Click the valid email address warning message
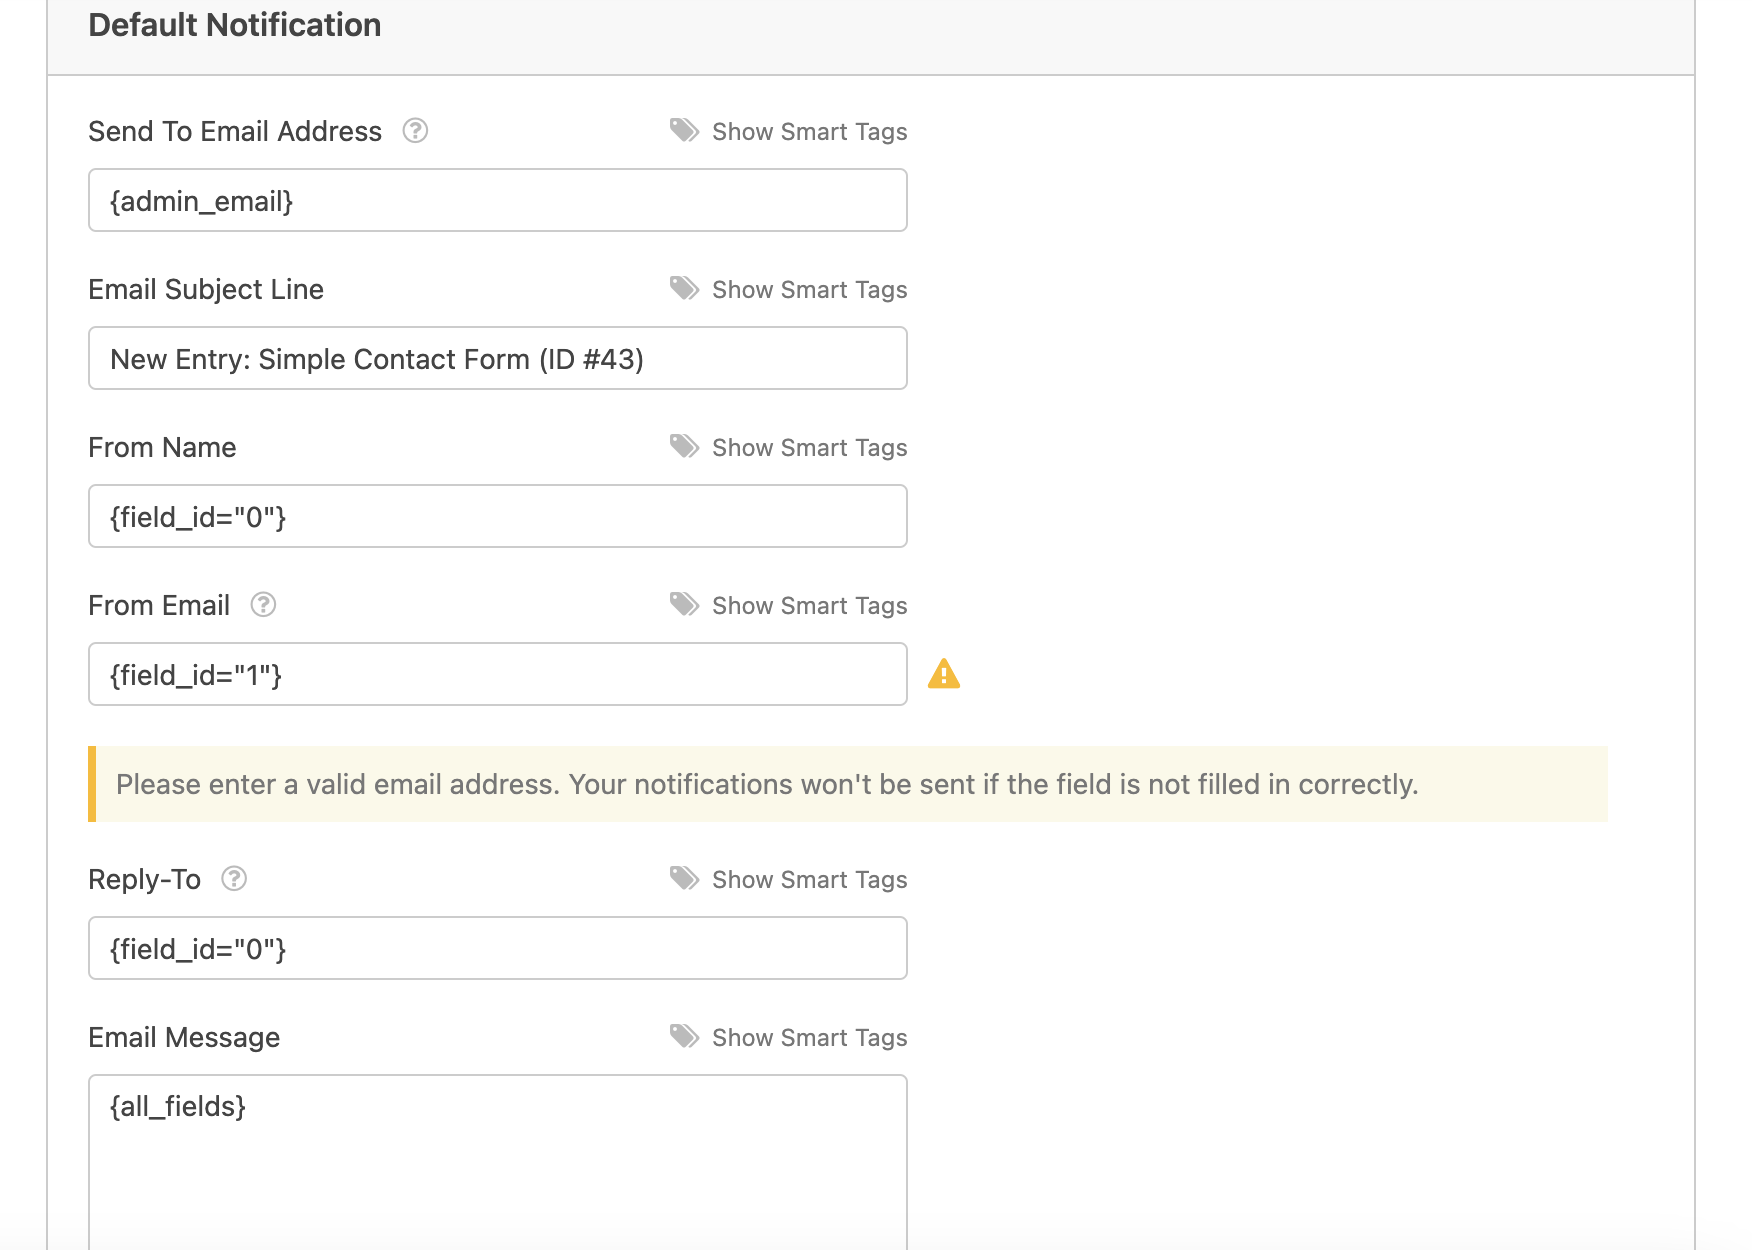The image size is (1752, 1250). coord(848,784)
